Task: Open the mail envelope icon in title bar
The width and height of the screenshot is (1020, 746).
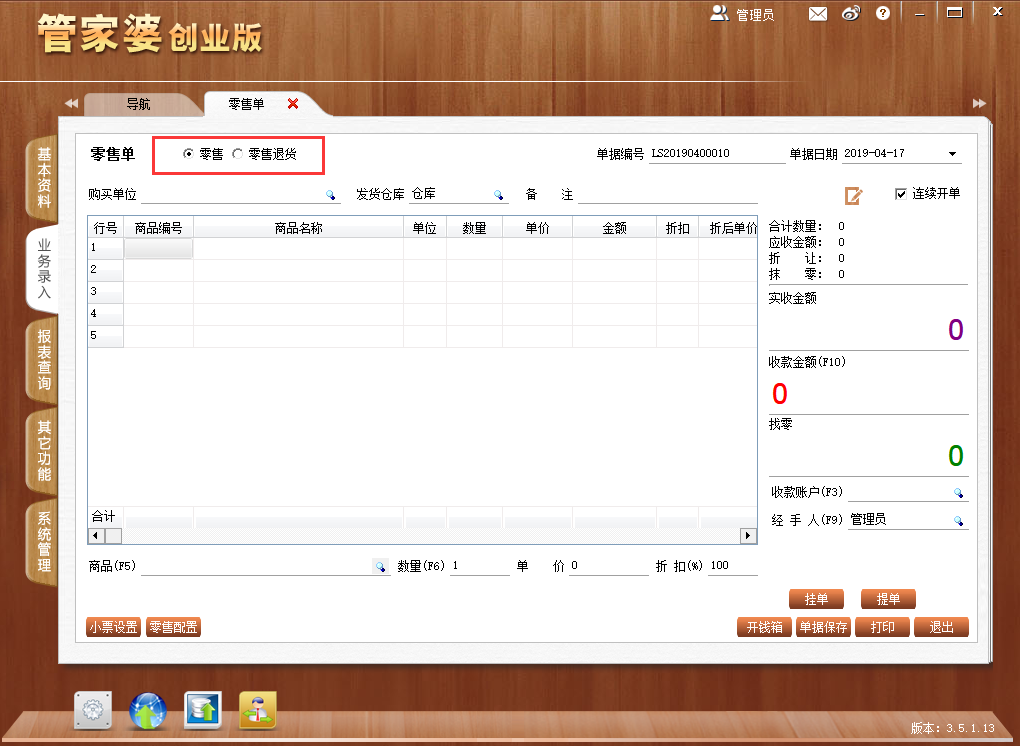Action: 818,13
